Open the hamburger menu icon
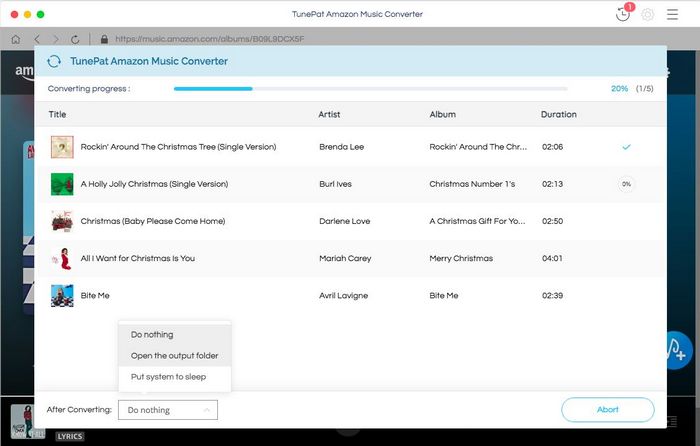The image size is (700, 446). coord(672,14)
